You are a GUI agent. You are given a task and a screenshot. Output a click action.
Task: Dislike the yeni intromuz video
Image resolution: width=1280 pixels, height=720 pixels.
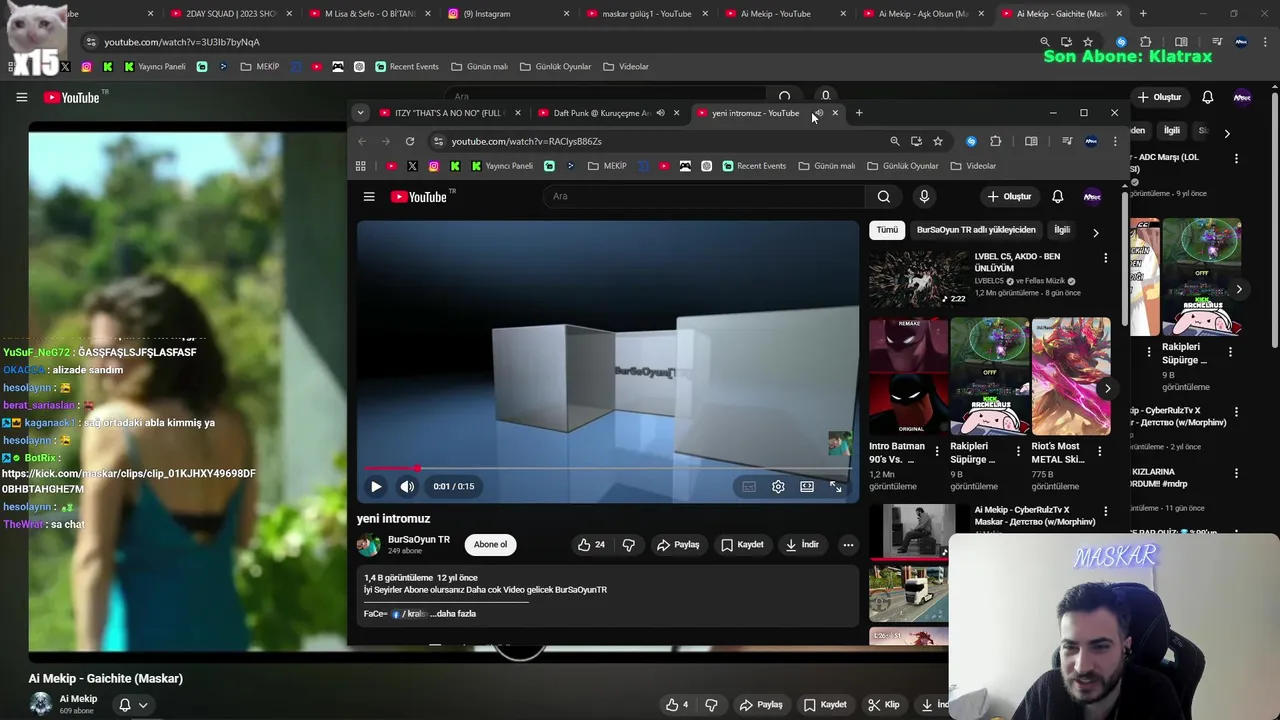[628, 545]
